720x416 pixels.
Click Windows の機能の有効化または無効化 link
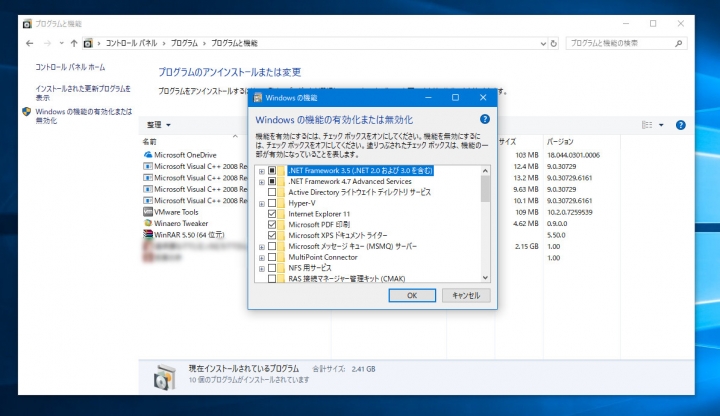coord(84,116)
